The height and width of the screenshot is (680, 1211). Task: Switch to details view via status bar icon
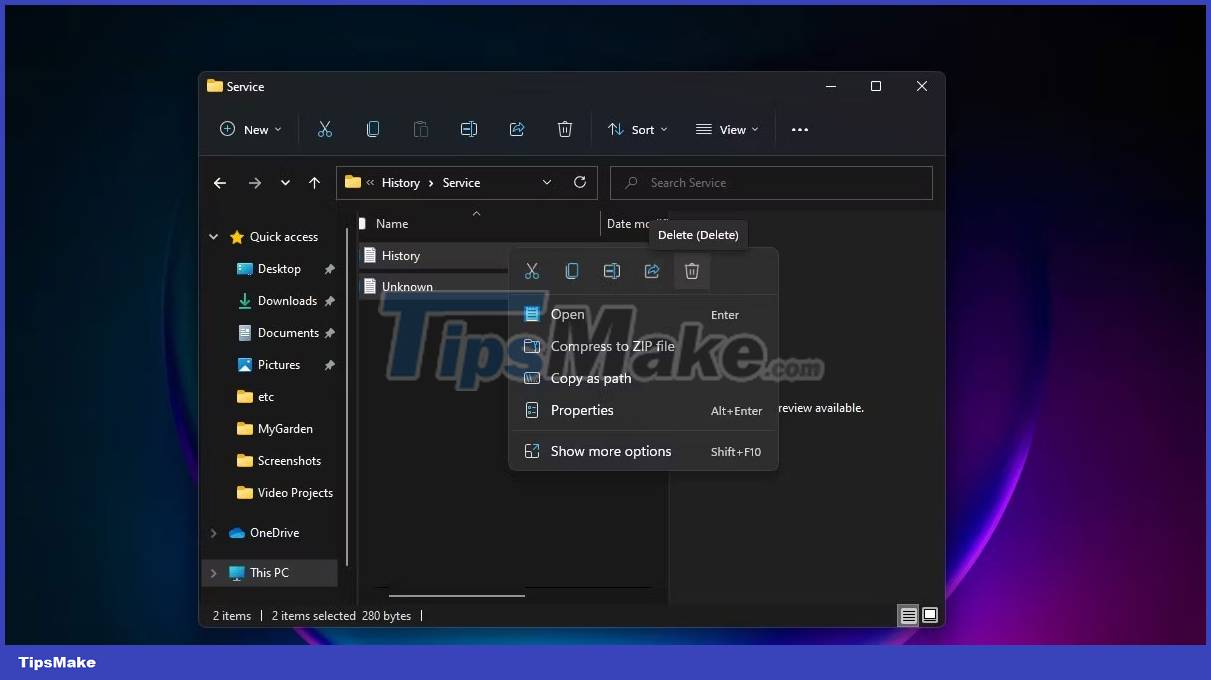pos(908,615)
